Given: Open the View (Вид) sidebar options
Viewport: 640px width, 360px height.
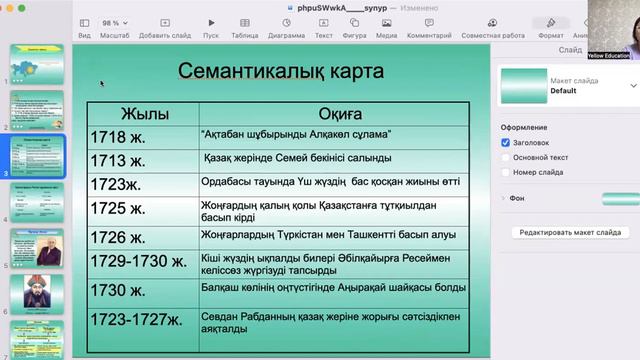Looking at the screenshot, I should click(x=84, y=23).
